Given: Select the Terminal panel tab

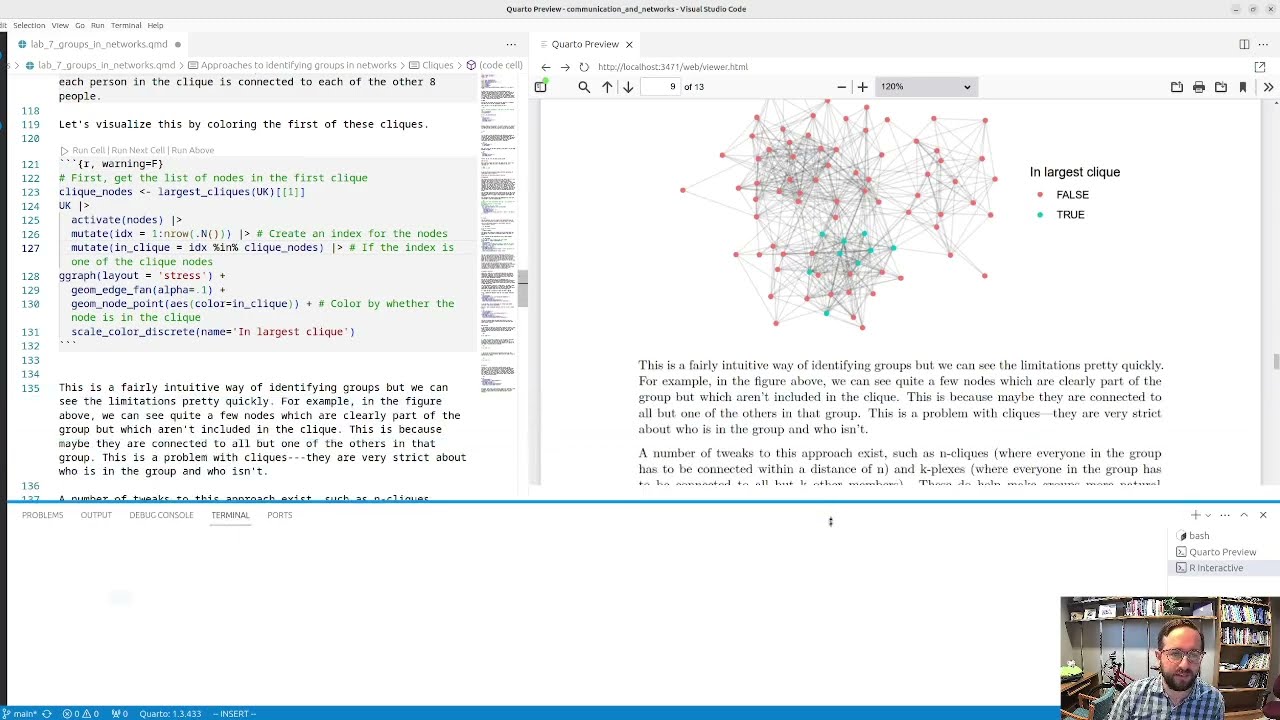Looking at the screenshot, I should 230,515.
